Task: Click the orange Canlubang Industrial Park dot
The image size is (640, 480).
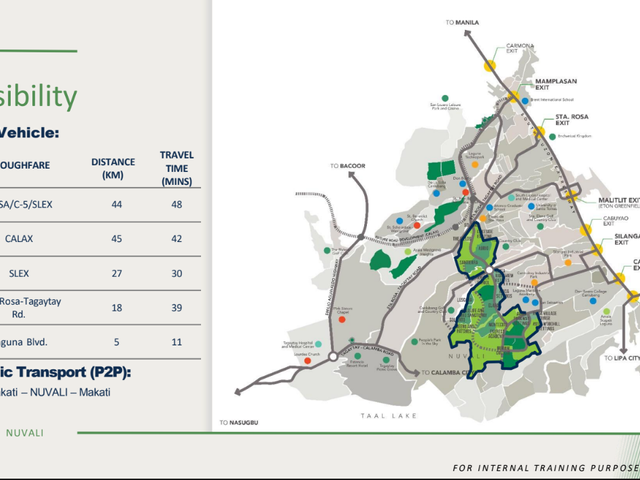Action: tap(534, 282)
